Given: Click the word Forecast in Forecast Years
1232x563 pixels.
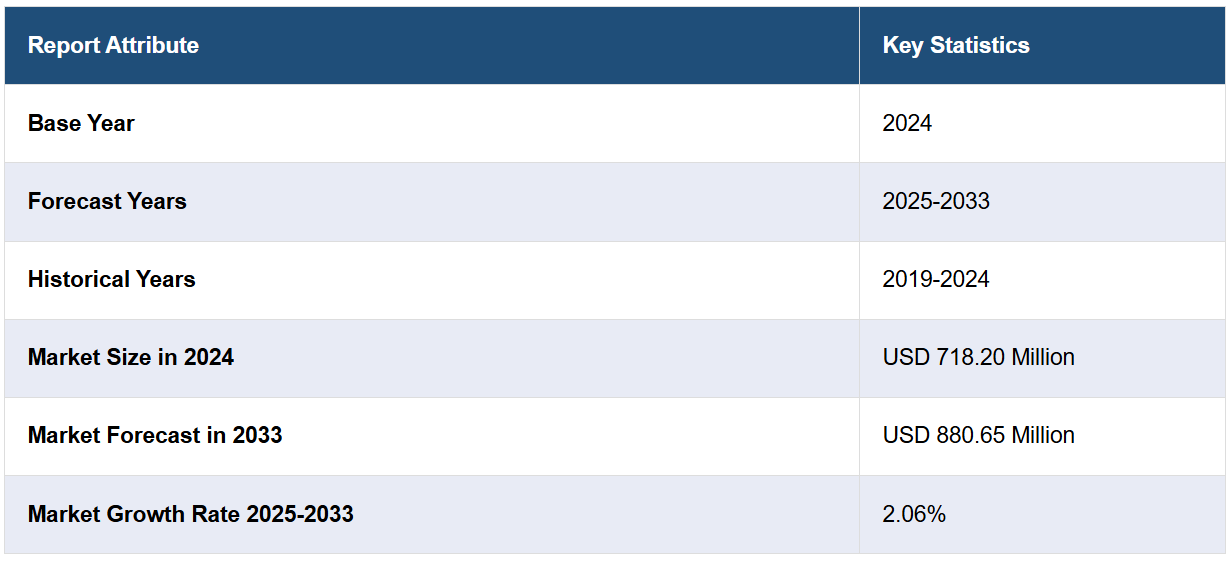Looking at the screenshot, I should [73, 201].
